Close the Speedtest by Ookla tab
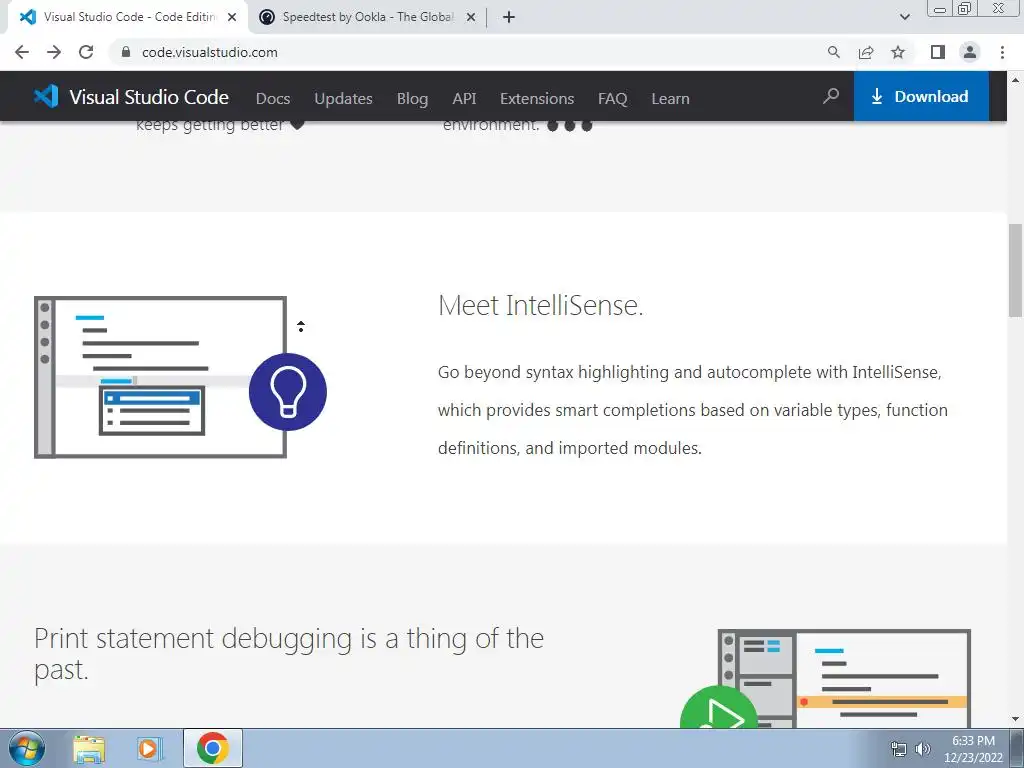The height and width of the screenshot is (768, 1024). (470, 18)
